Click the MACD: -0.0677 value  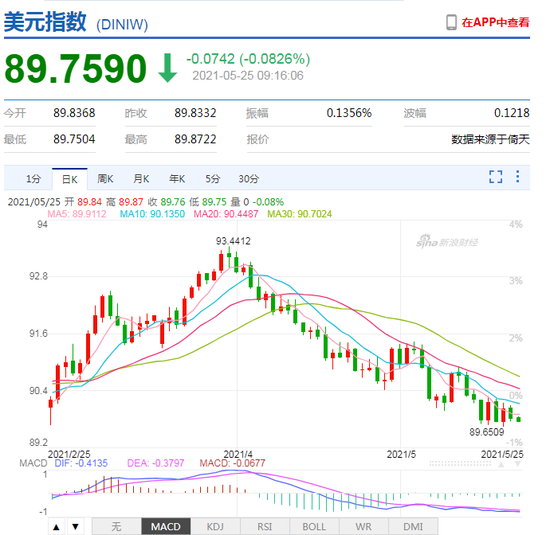[233, 463]
